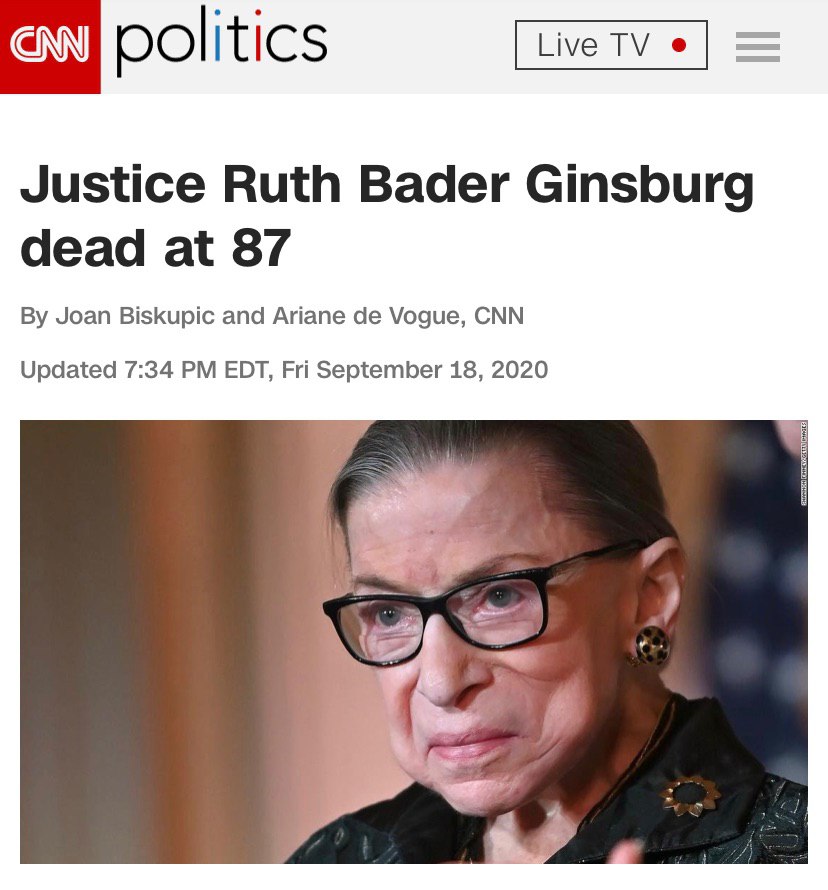Image resolution: width=828 pixels, height=890 pixels.
Task: Click the red CNN logo
Action: coord(50,47)
